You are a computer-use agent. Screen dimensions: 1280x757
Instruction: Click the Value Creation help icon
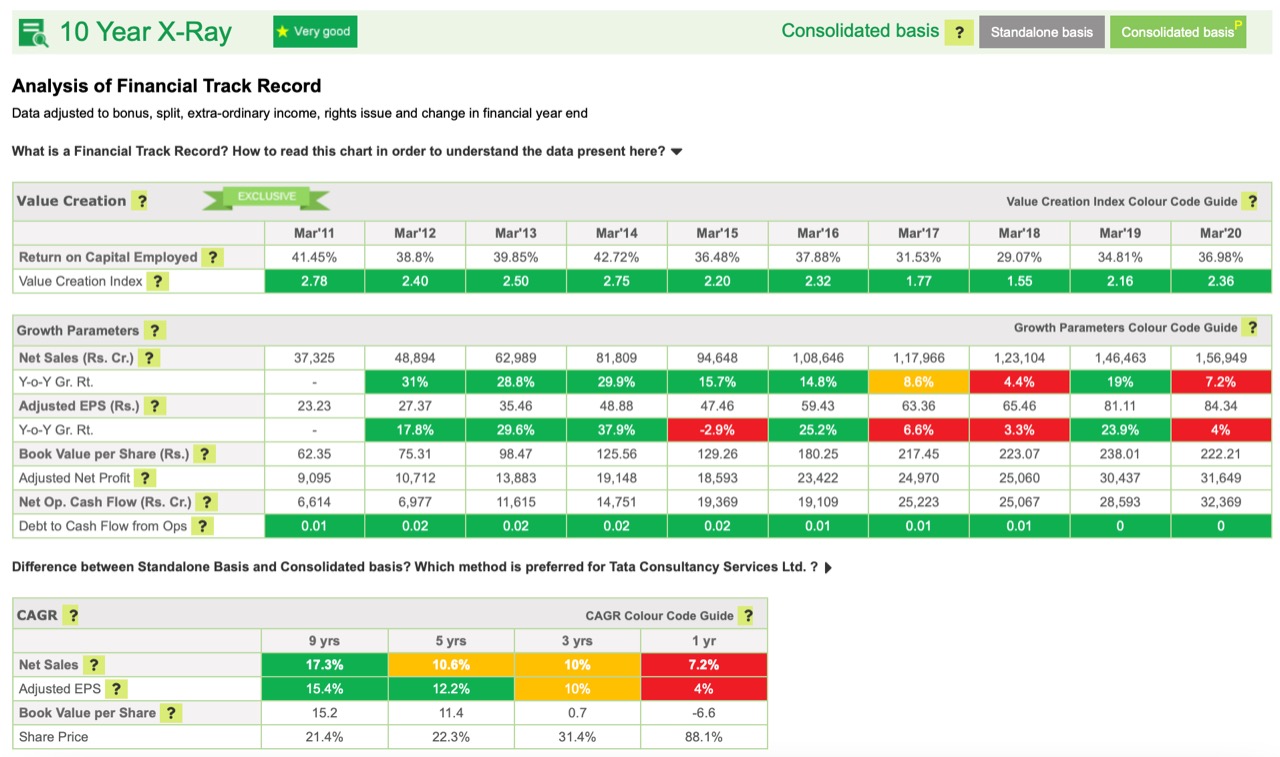coord(141,200)
